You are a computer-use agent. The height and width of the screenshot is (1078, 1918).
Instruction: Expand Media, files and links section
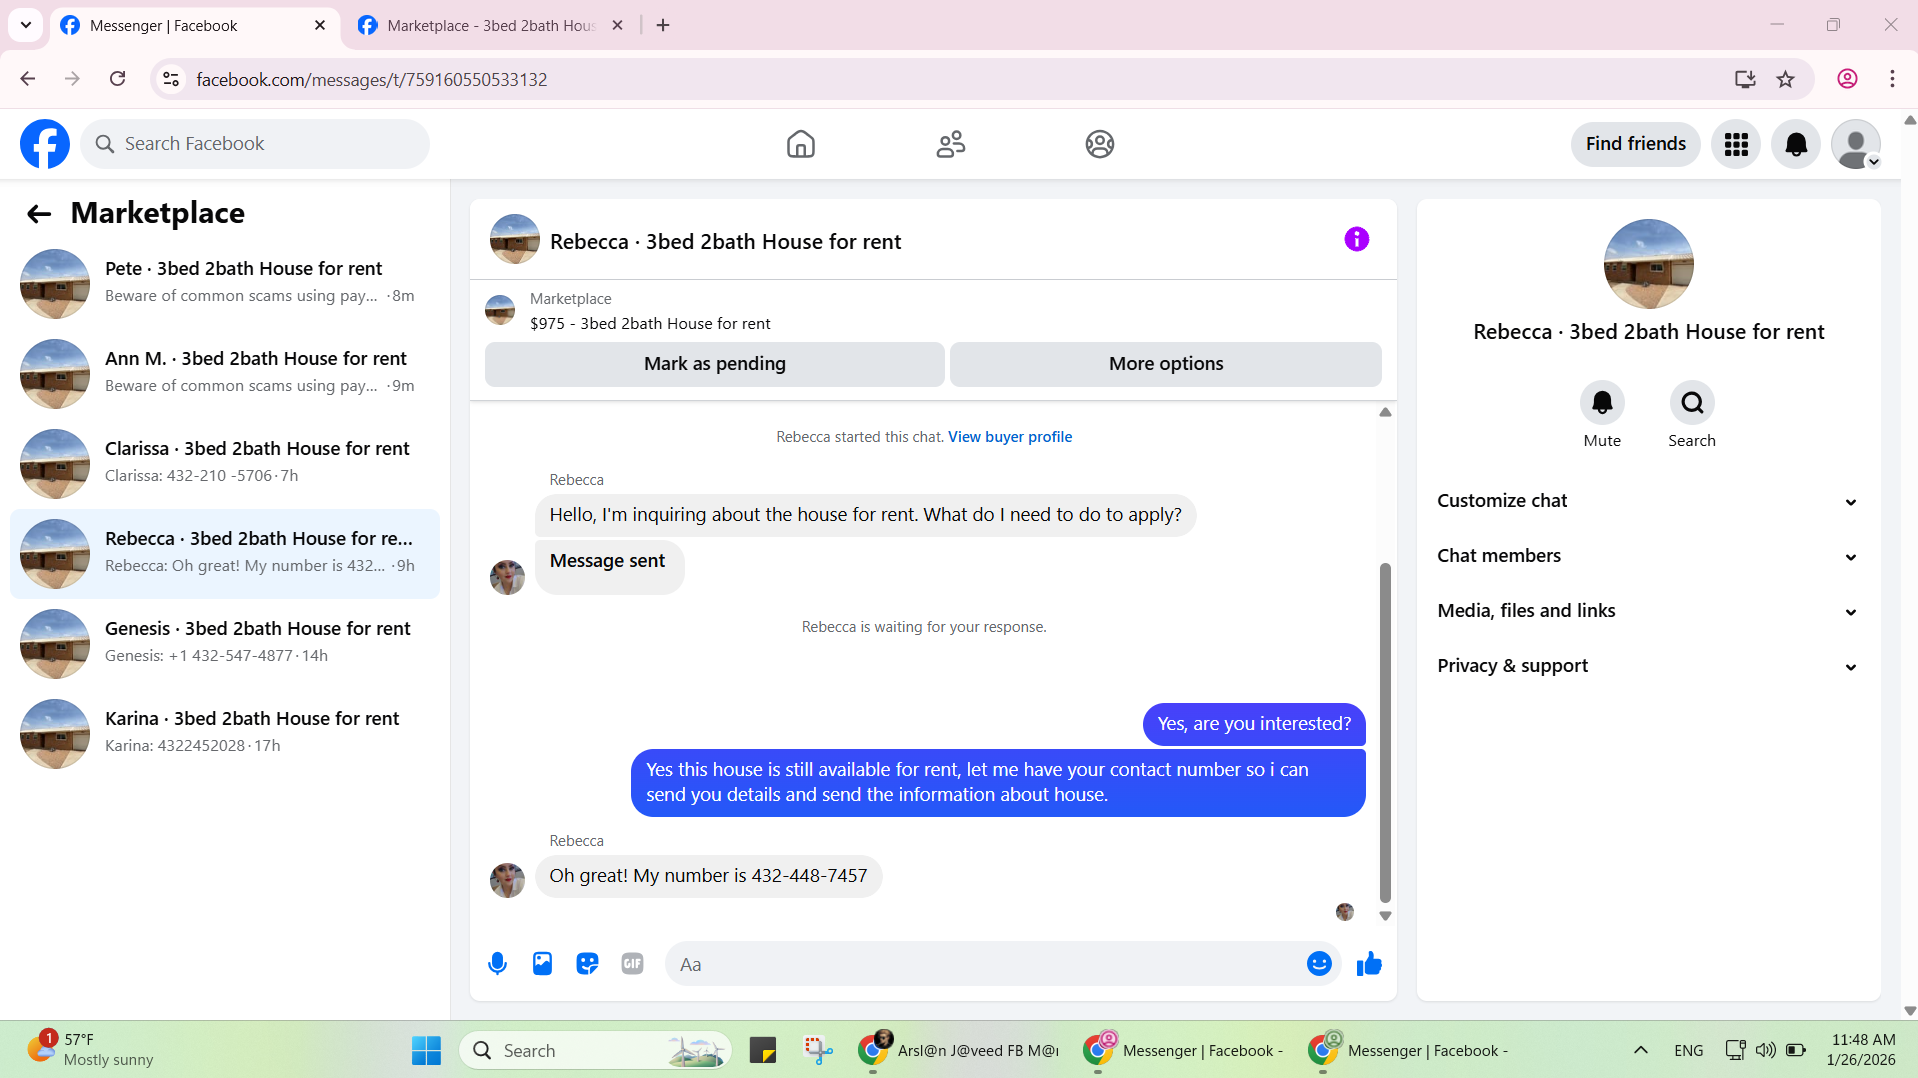(x=1648, y=611)
